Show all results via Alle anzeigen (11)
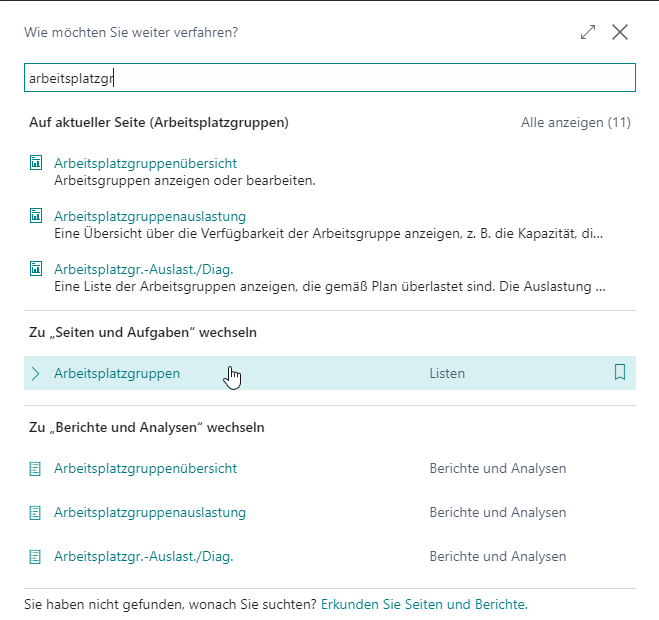 click(x=575, y=122)
